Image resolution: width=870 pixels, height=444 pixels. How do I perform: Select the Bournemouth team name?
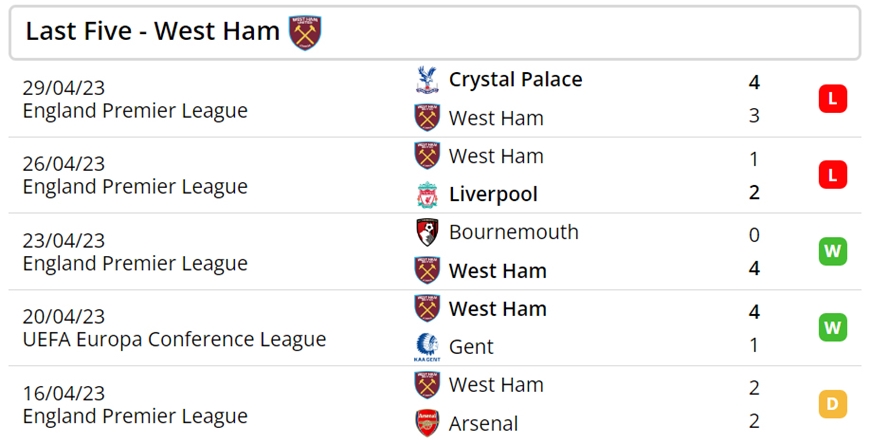(x=514, y=233)
